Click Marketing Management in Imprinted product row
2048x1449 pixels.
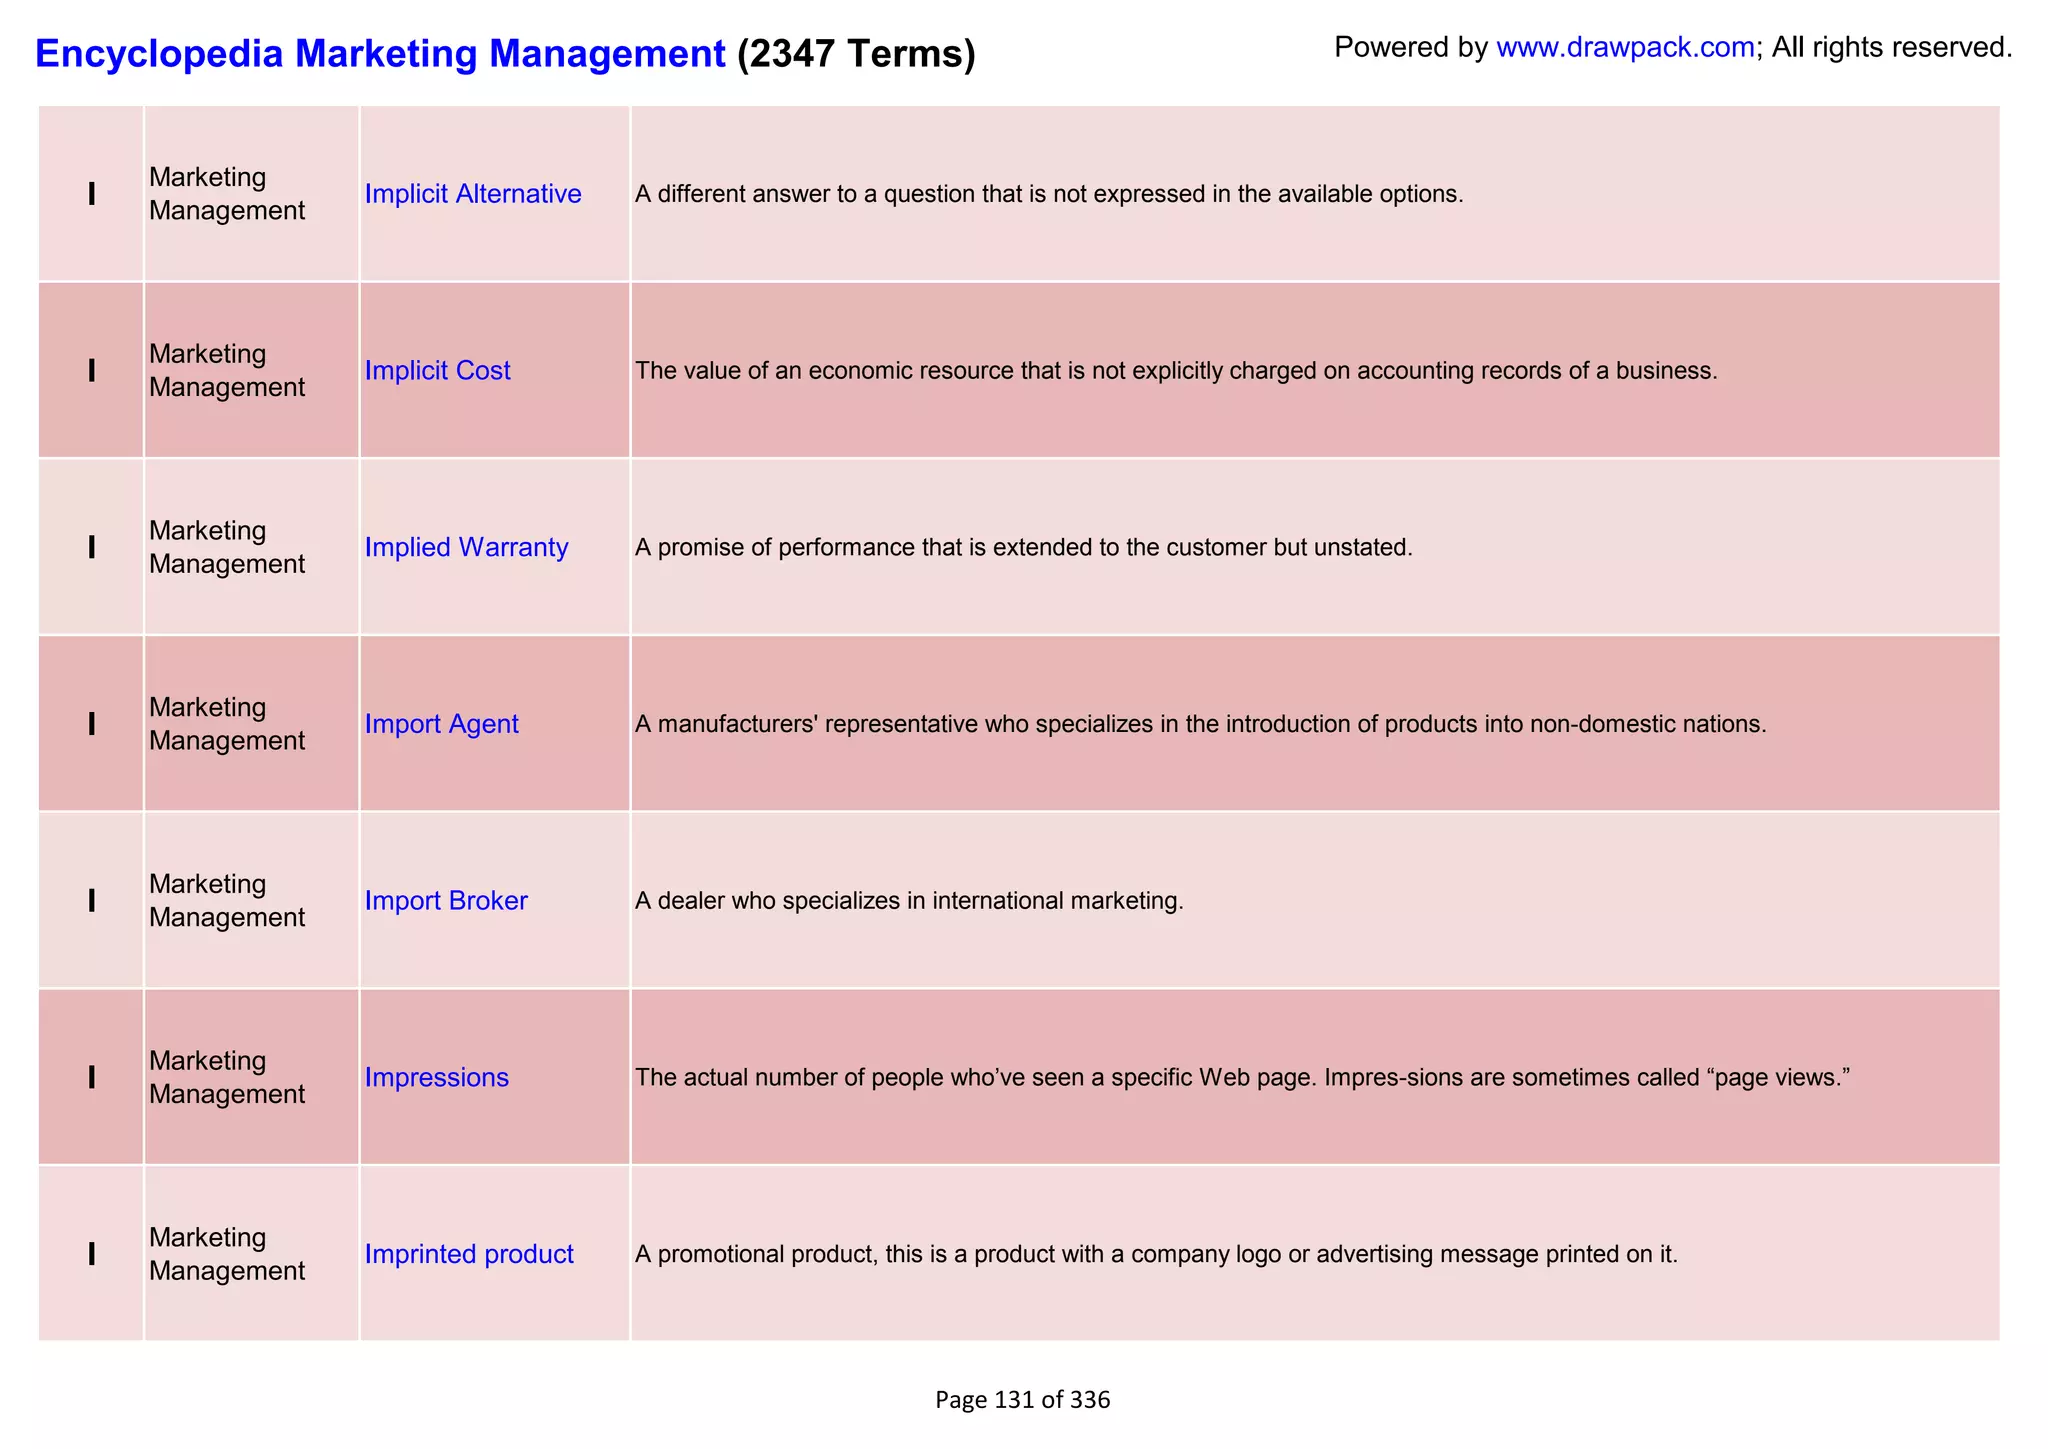(x=227, y=1254)
